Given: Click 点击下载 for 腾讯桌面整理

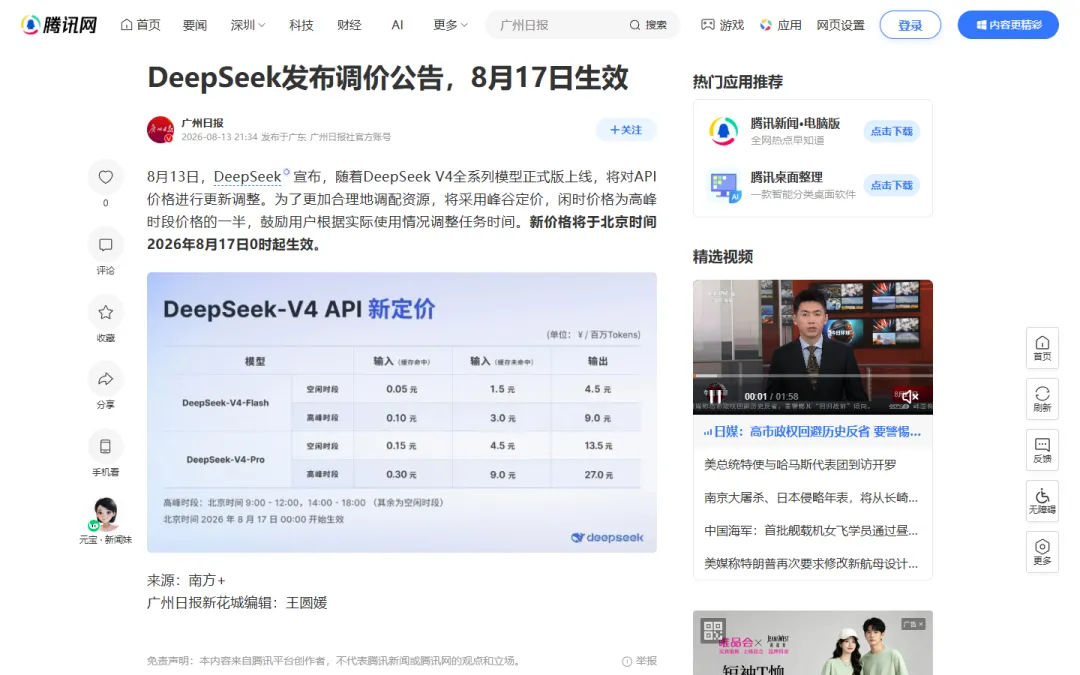Looking at the screenshot, I should pos(891,185).
